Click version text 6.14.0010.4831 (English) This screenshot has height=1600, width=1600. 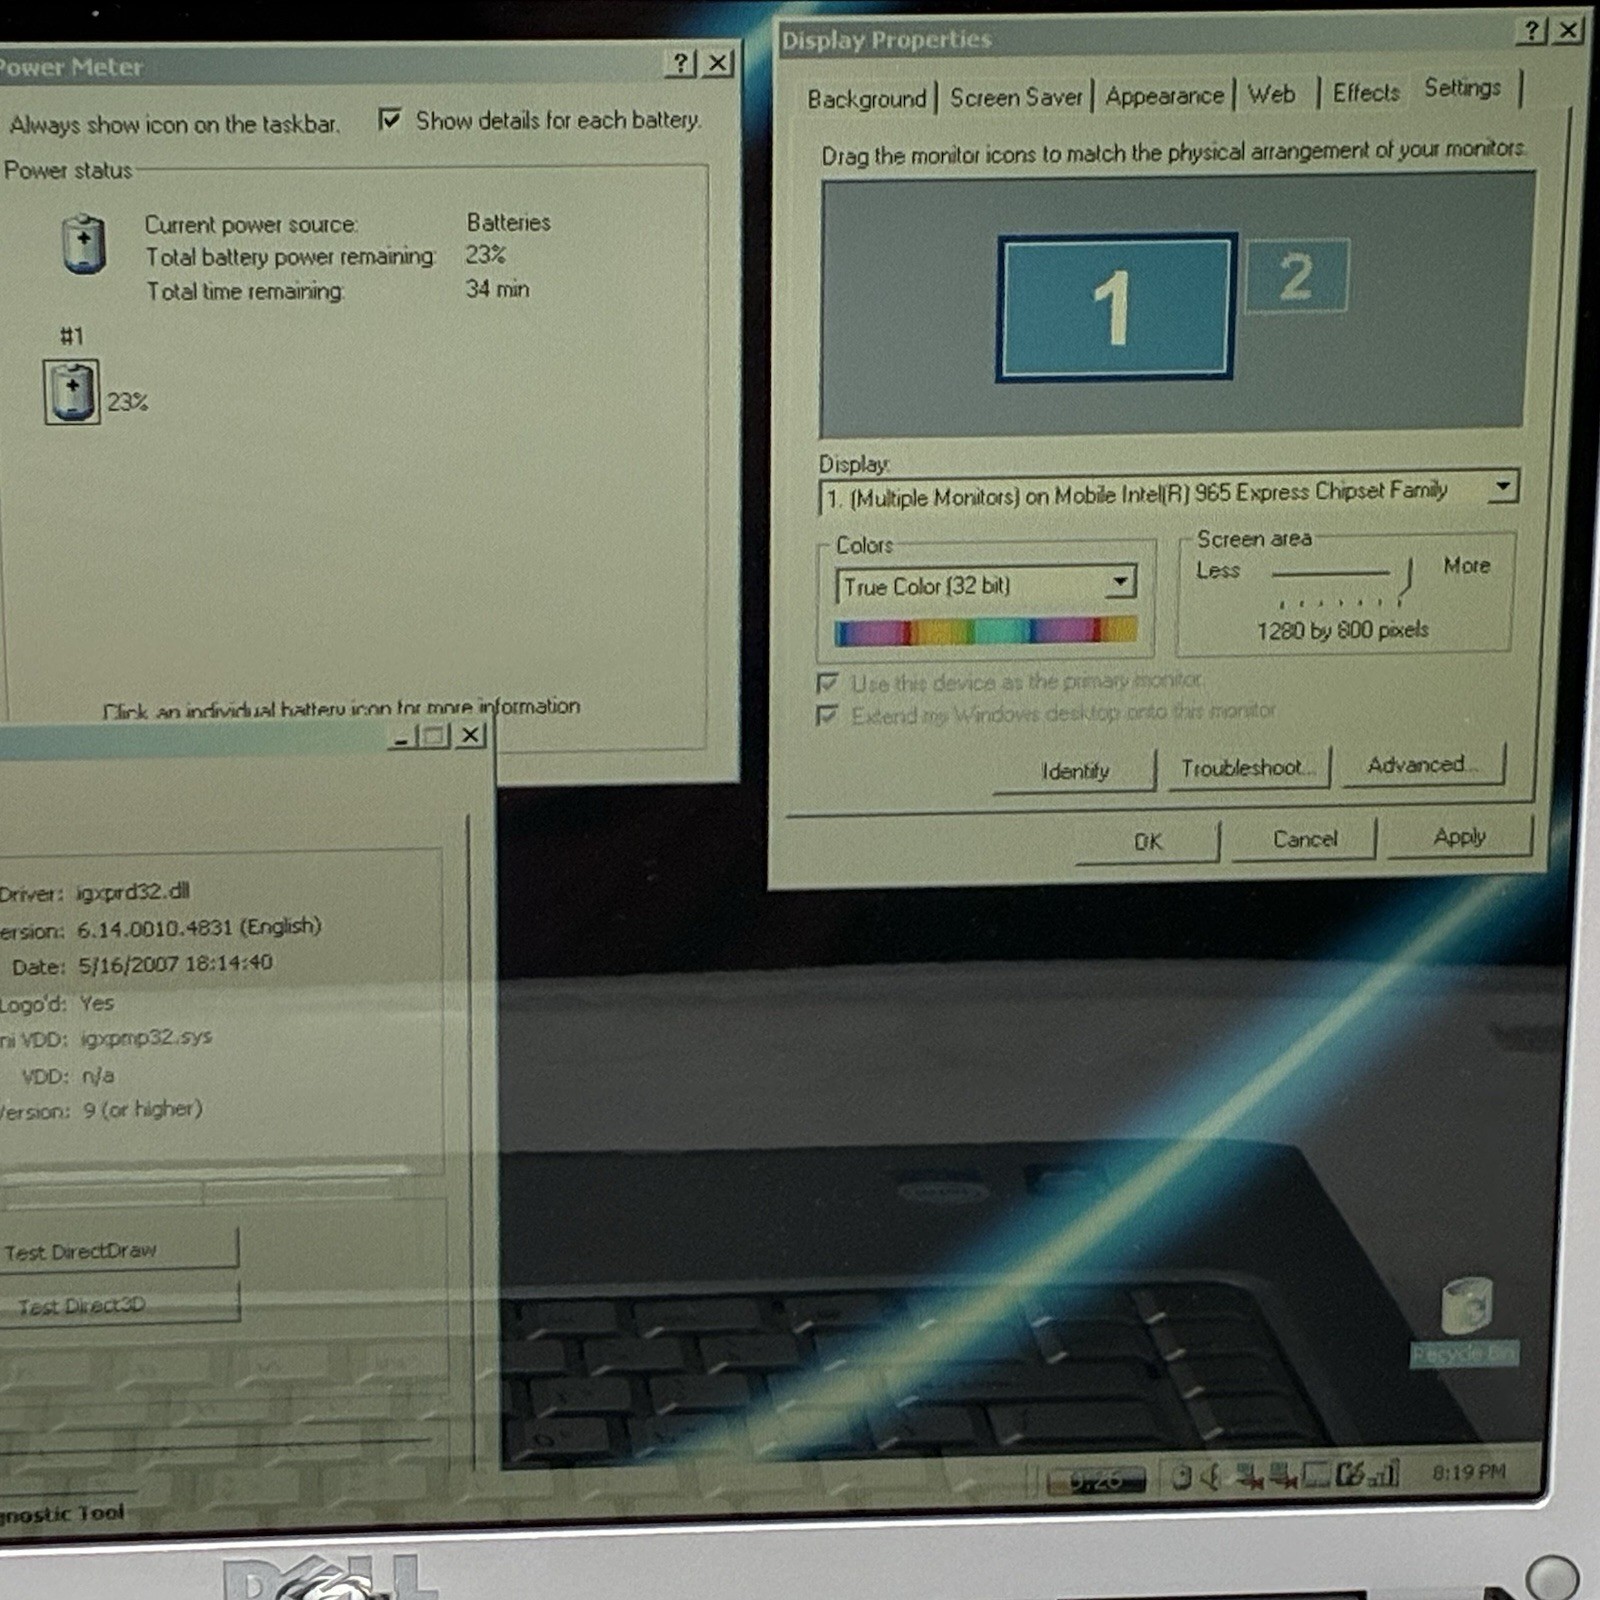(199, 927)
